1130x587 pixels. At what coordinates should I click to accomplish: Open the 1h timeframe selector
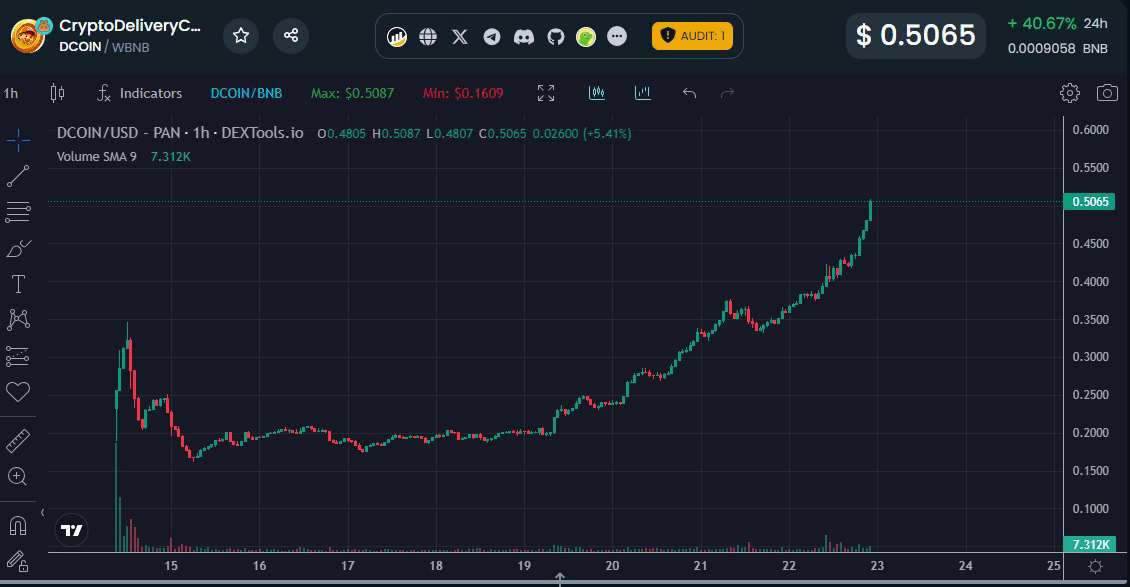coord(11,93)
